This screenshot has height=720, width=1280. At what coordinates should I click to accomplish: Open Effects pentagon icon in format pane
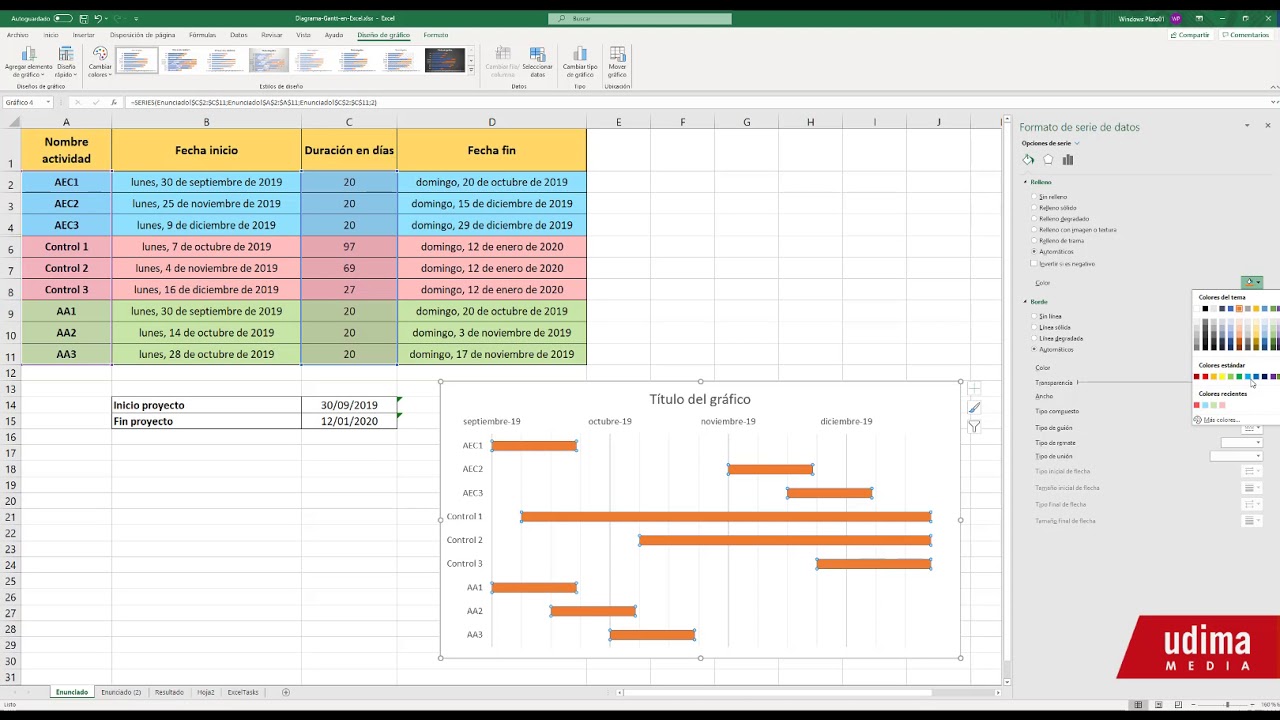tap(1048, 160)
